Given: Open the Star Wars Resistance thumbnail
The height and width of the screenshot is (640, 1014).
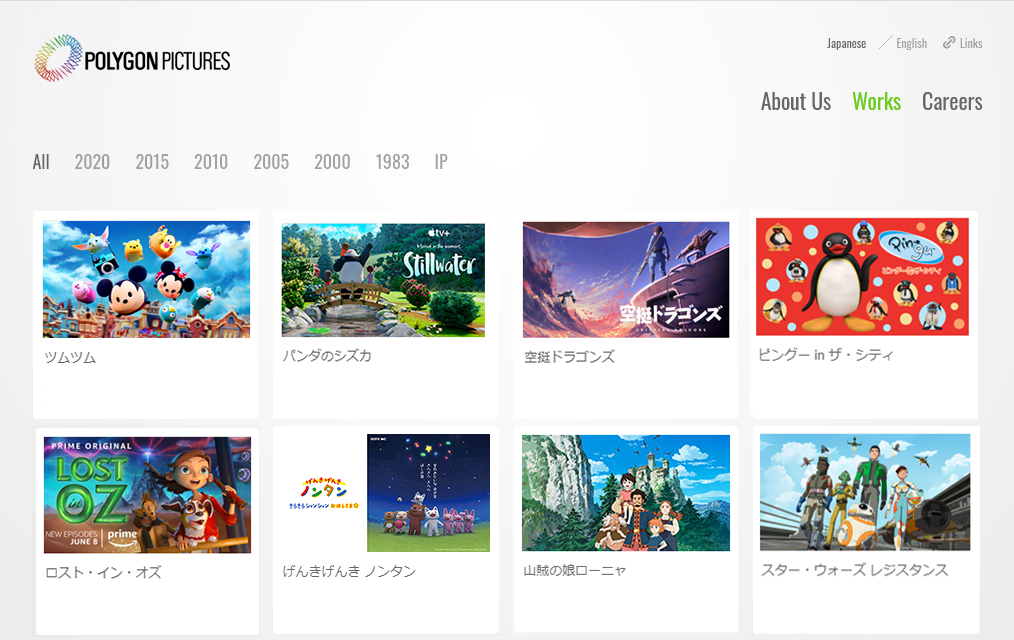Looking at the screenshot, I should point(865,493).
